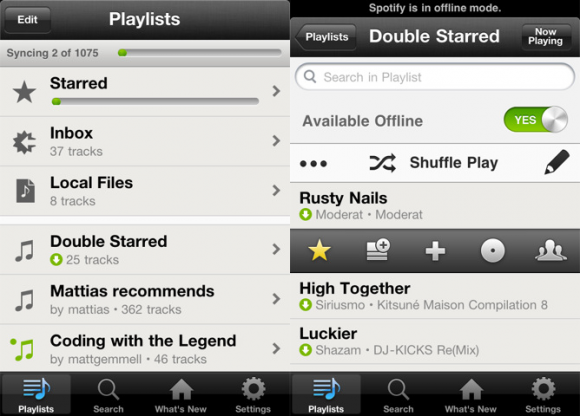The height and width of the screenshot is (416, 580).
Task: Open the Settings tab on the left screen
Action: click(x=253, y=395)
